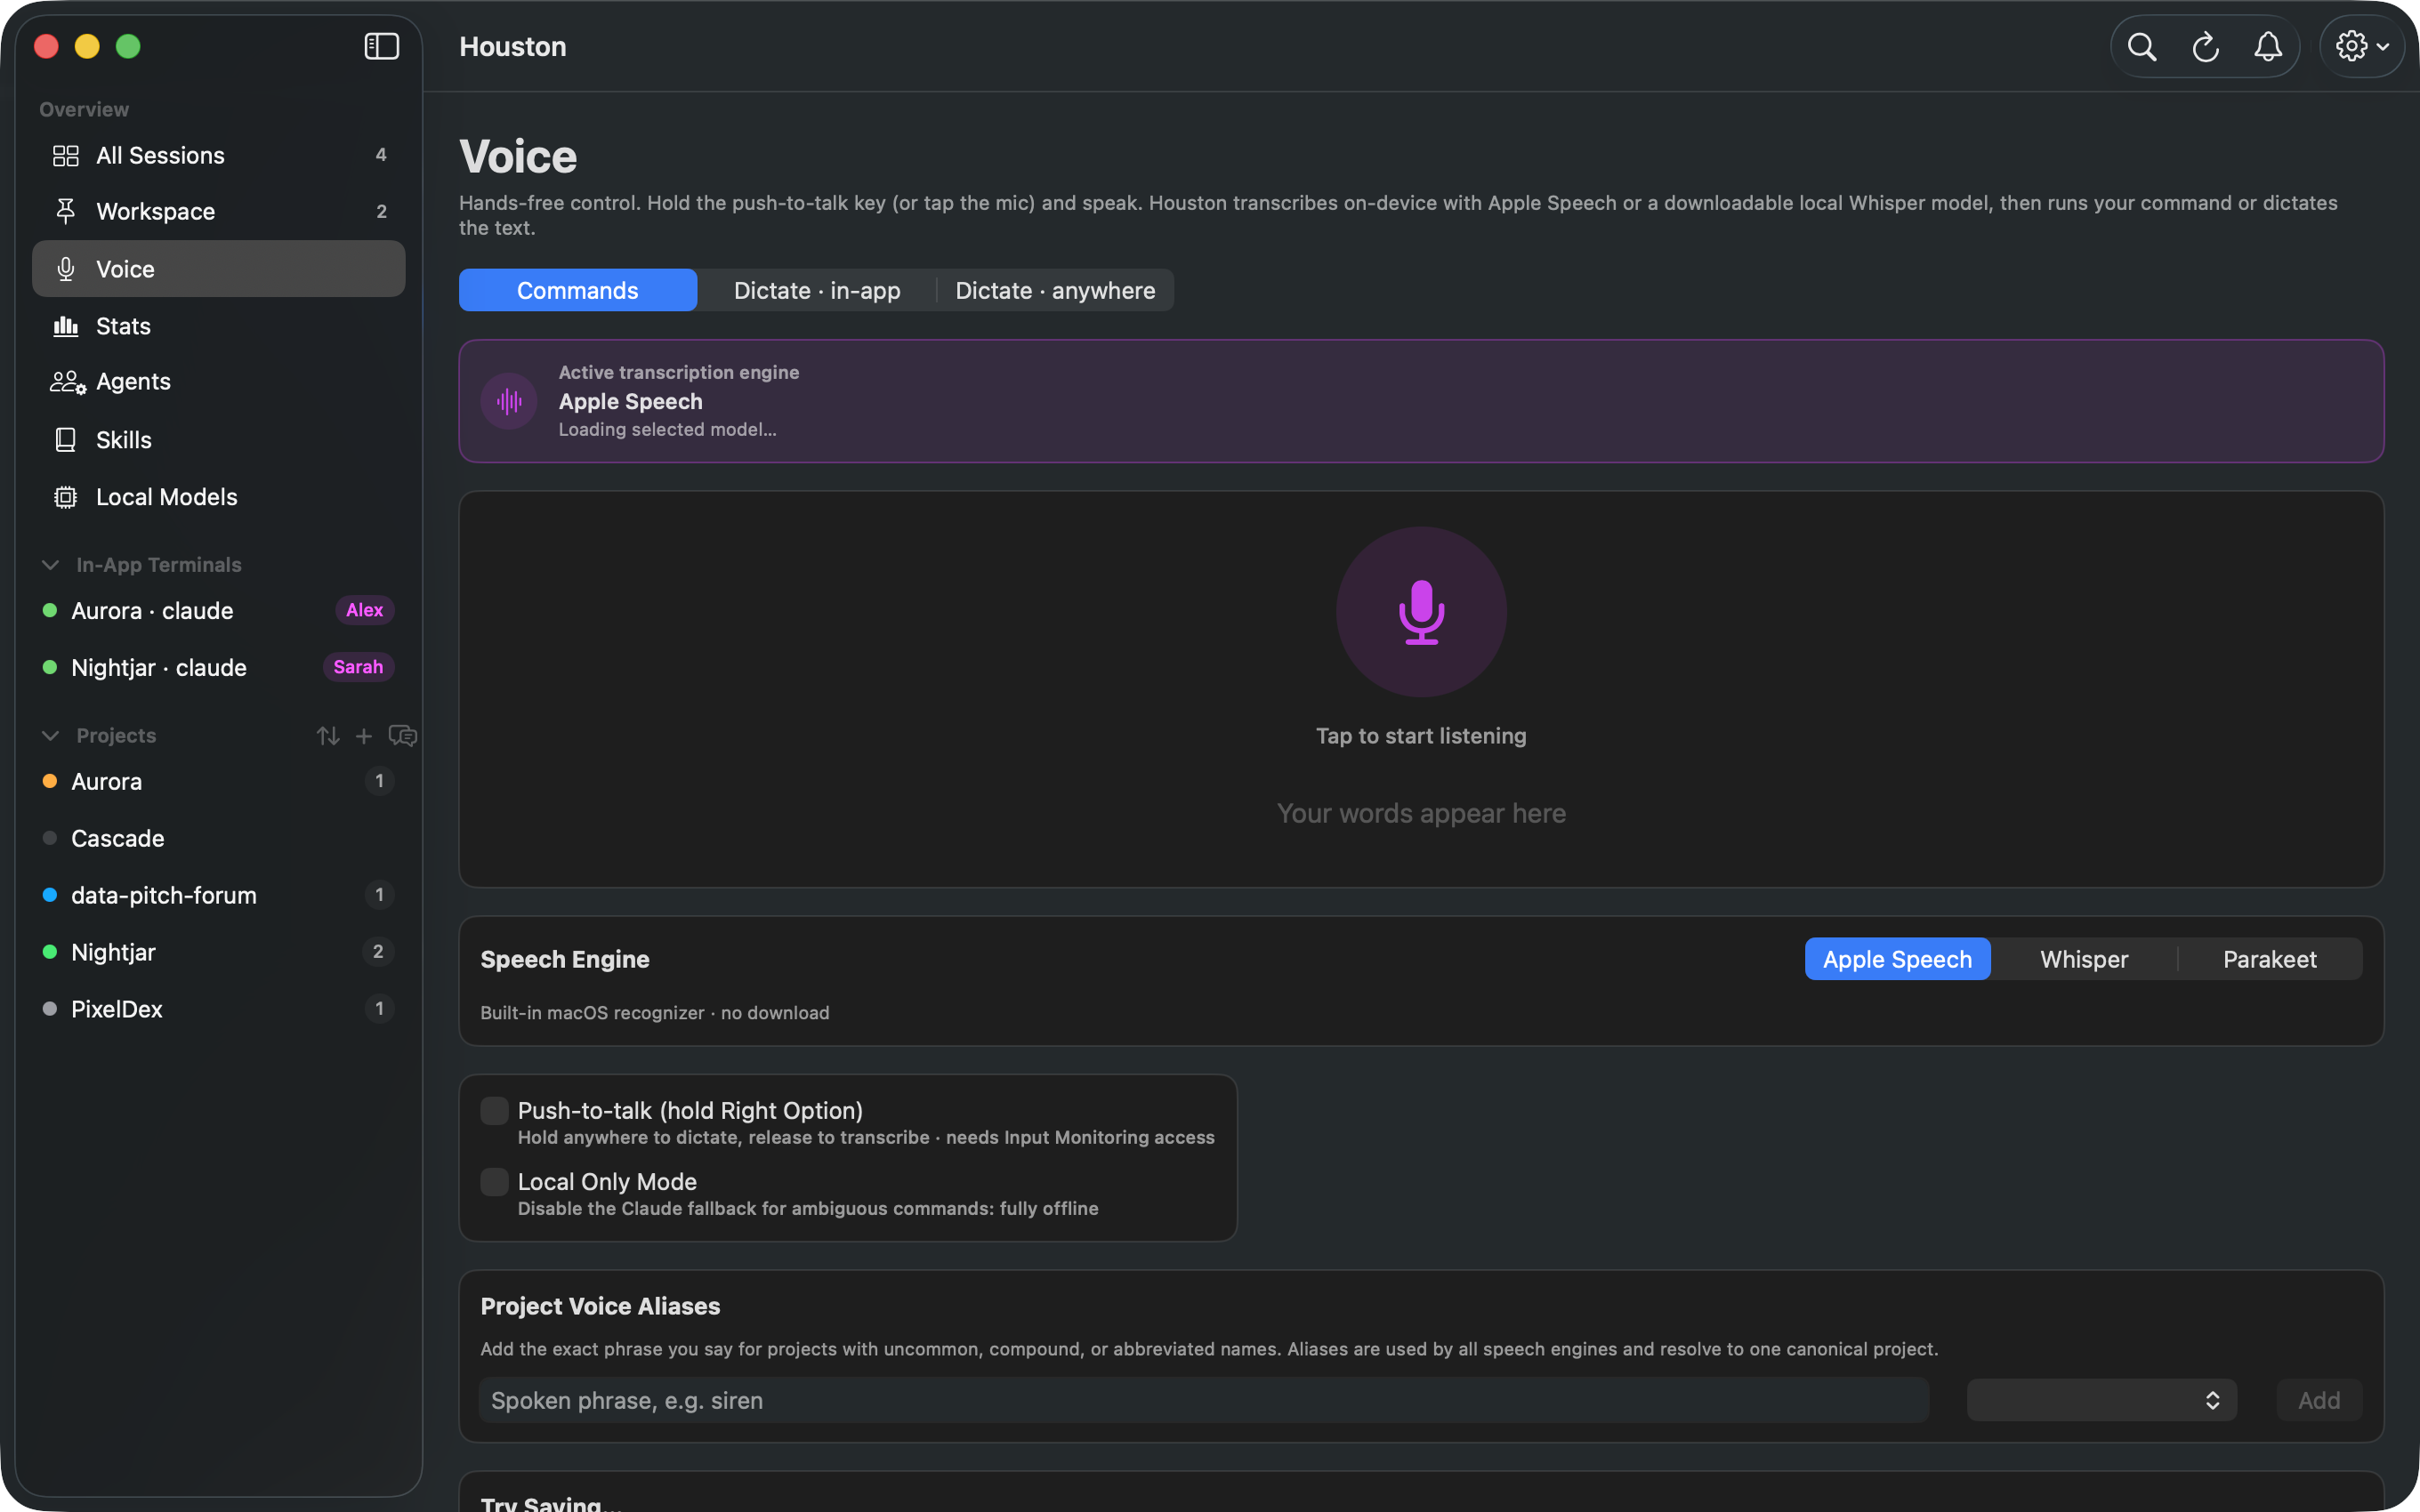Click the Agents people icon
This screenshot has width=2420, height=1512.
tap(68, 382)
